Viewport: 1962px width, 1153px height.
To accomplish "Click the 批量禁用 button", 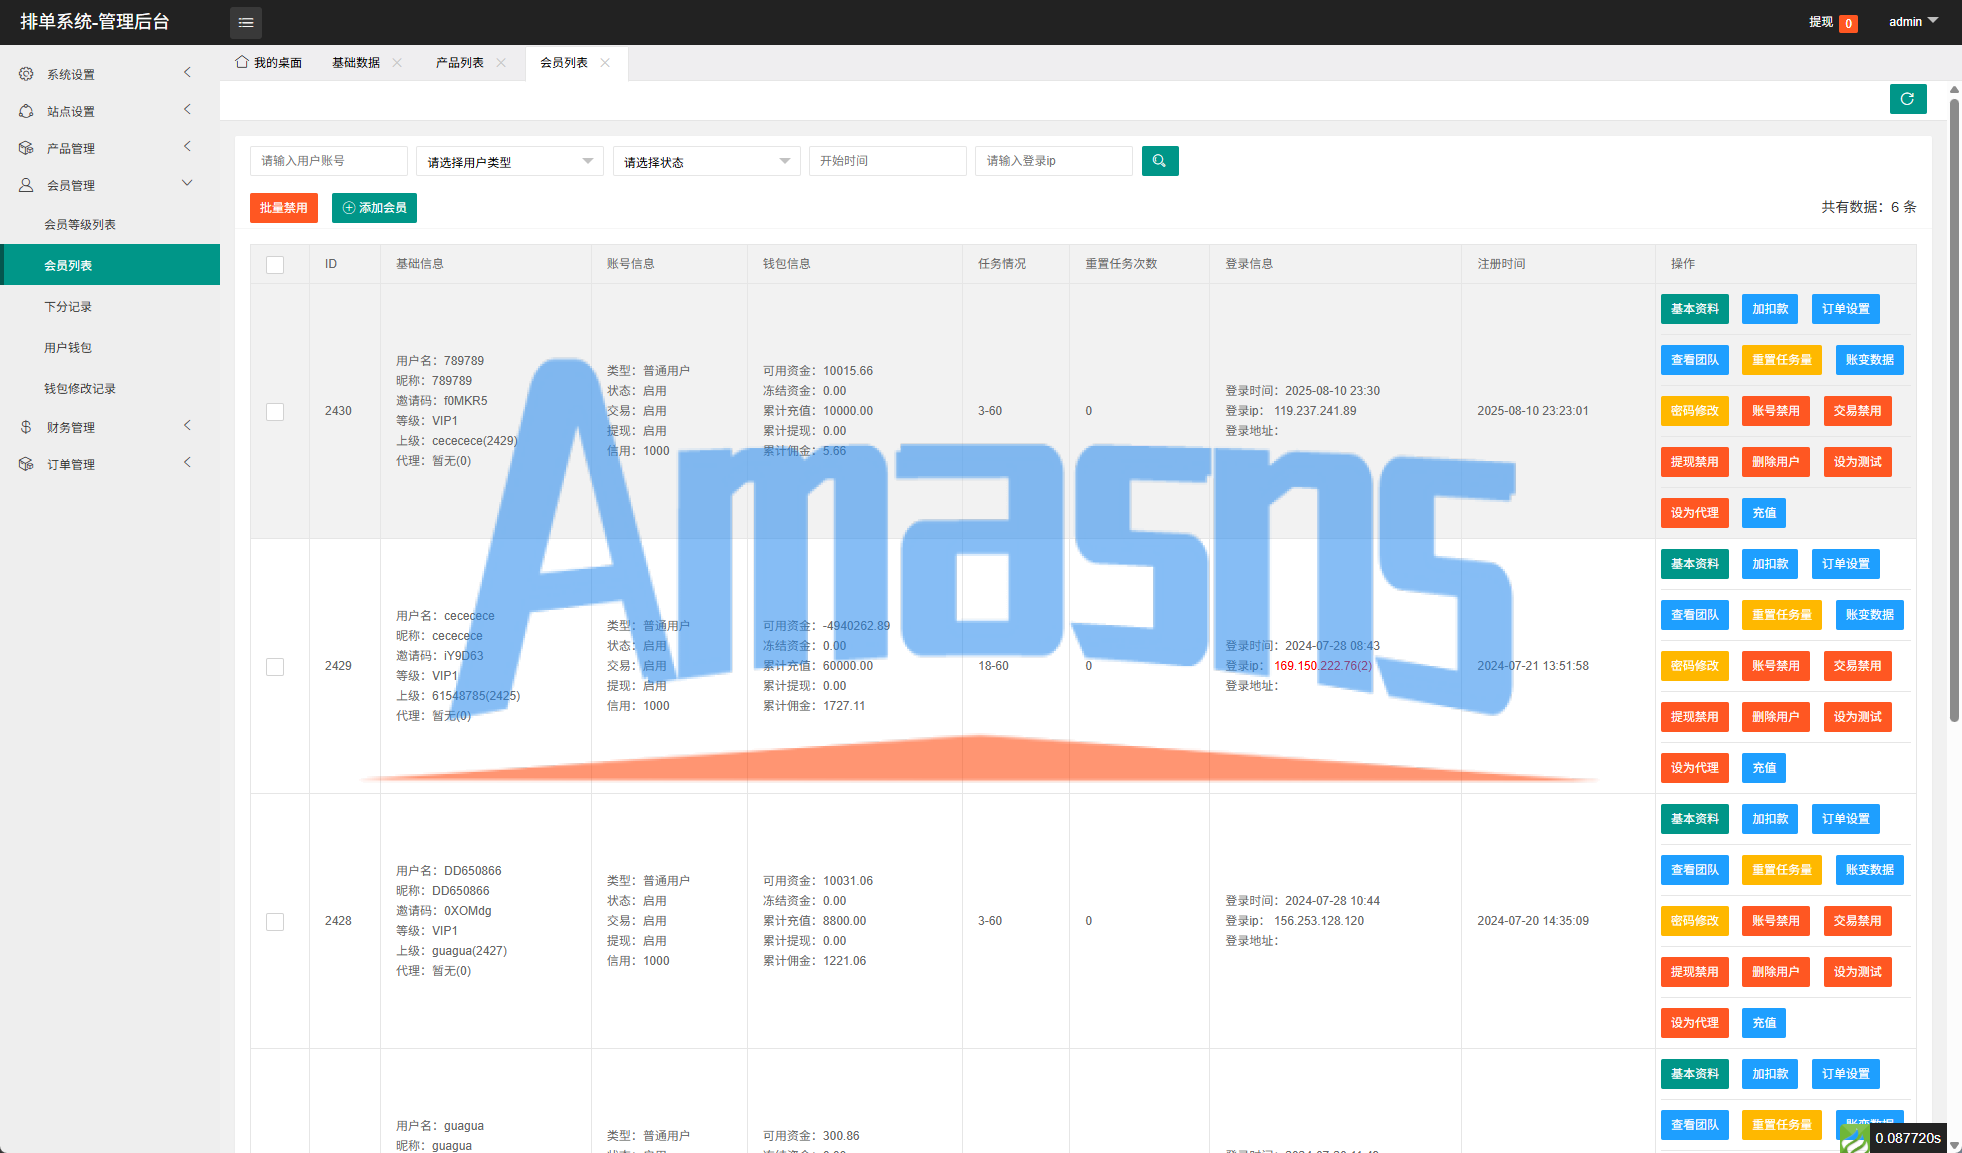I will [x=283, y=208].
